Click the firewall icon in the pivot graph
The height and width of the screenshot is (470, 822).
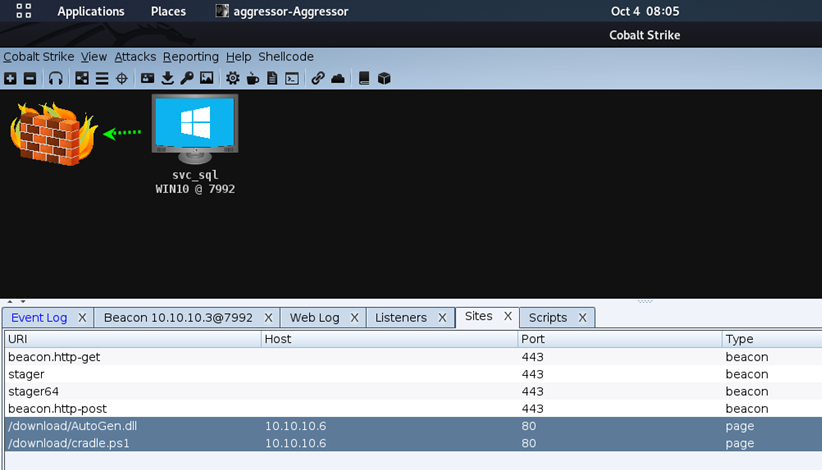(x=53, y=134)
